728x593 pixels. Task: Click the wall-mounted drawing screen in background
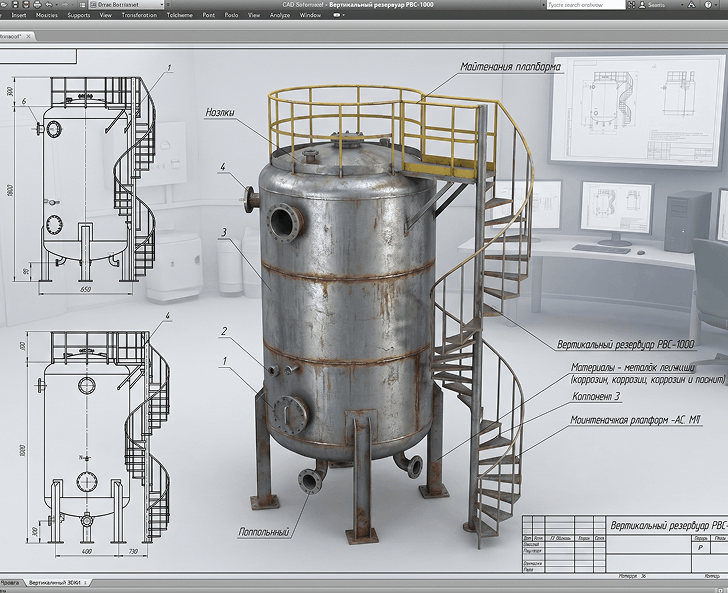(x=636, y=110)
